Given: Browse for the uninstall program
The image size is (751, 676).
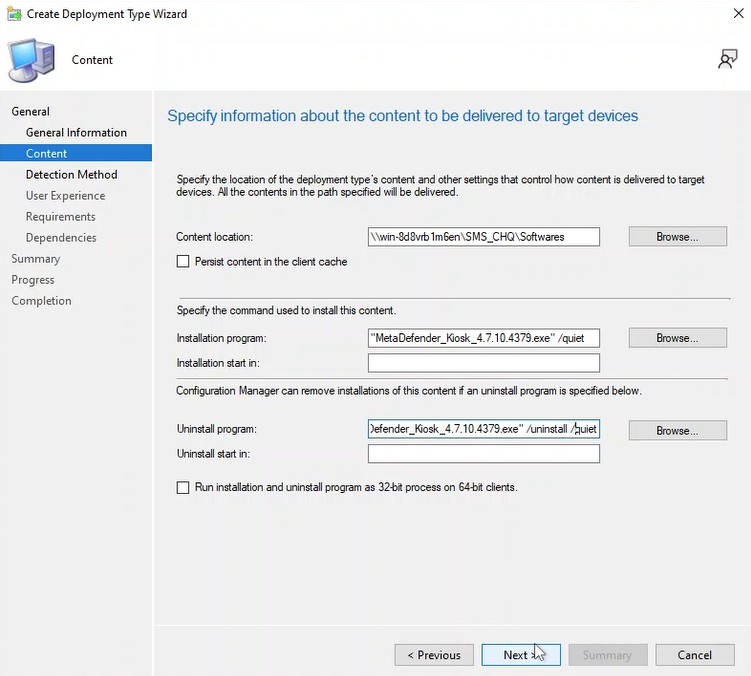Looking at the screenshot, I should (x=677, y=430).
